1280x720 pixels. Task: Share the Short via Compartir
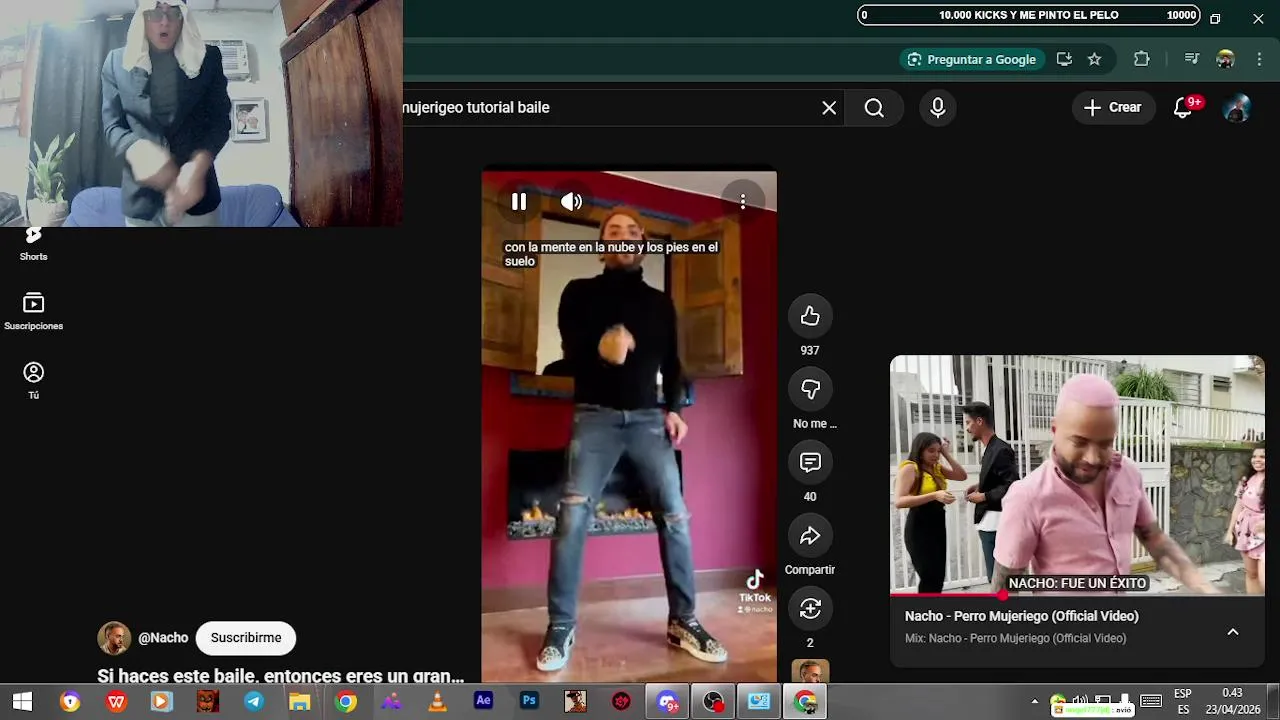(x=810, y=536)
